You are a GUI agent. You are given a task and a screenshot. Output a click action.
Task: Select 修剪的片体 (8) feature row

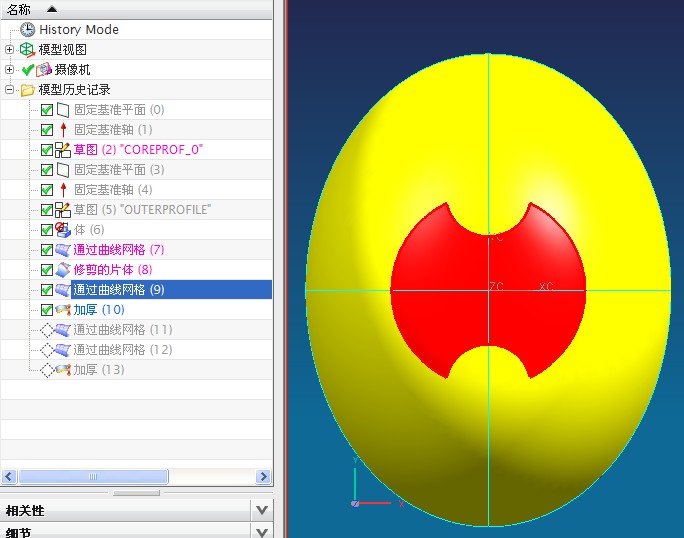pyautogui.click(x=113, y=270)
